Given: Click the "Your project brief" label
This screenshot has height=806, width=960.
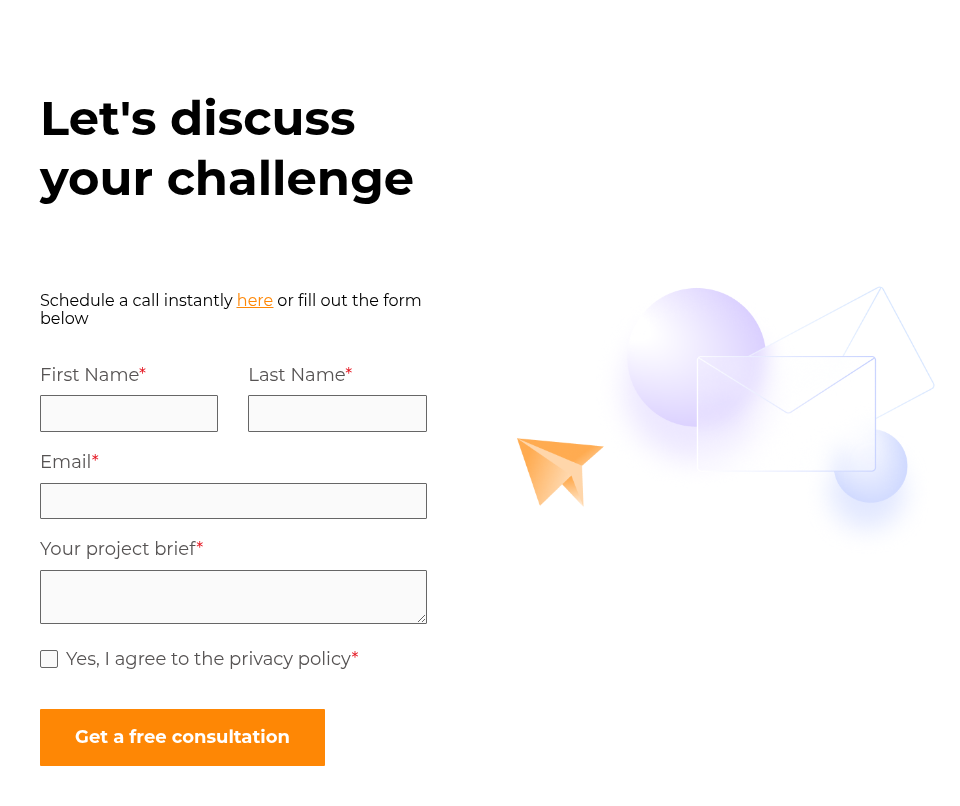Looking at the screenshot, I should point(117,549).
